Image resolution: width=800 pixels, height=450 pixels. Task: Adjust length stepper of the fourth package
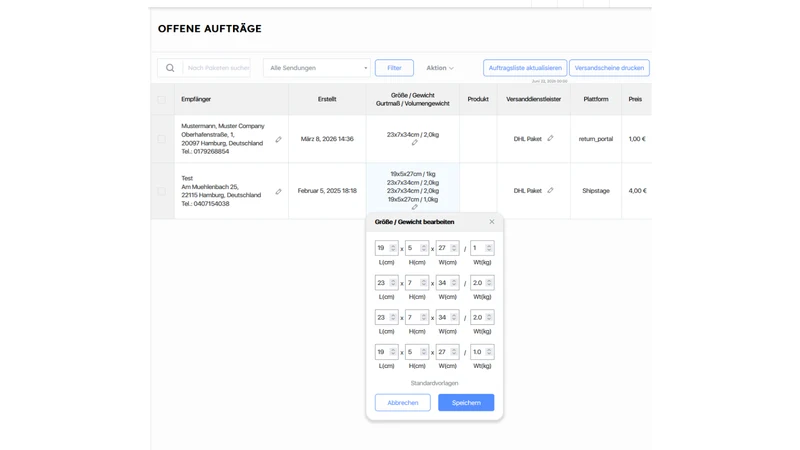[x=393, y=352]
